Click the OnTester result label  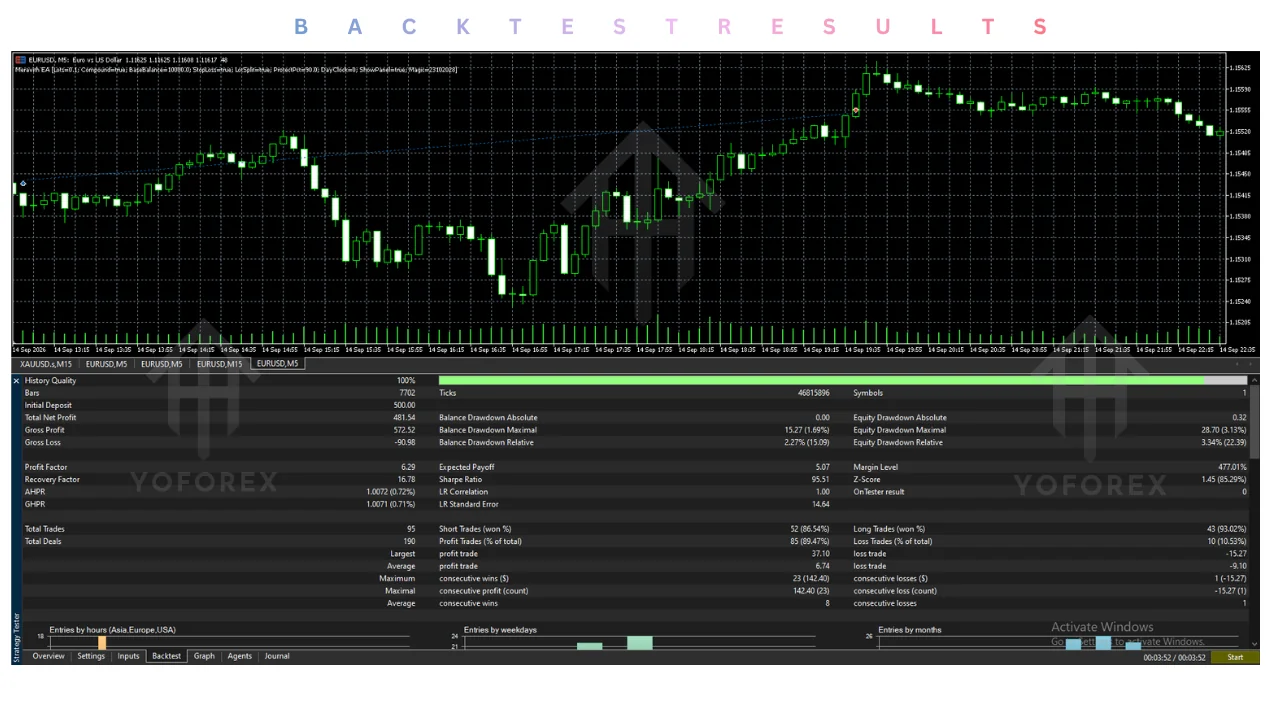click(880, 492)
